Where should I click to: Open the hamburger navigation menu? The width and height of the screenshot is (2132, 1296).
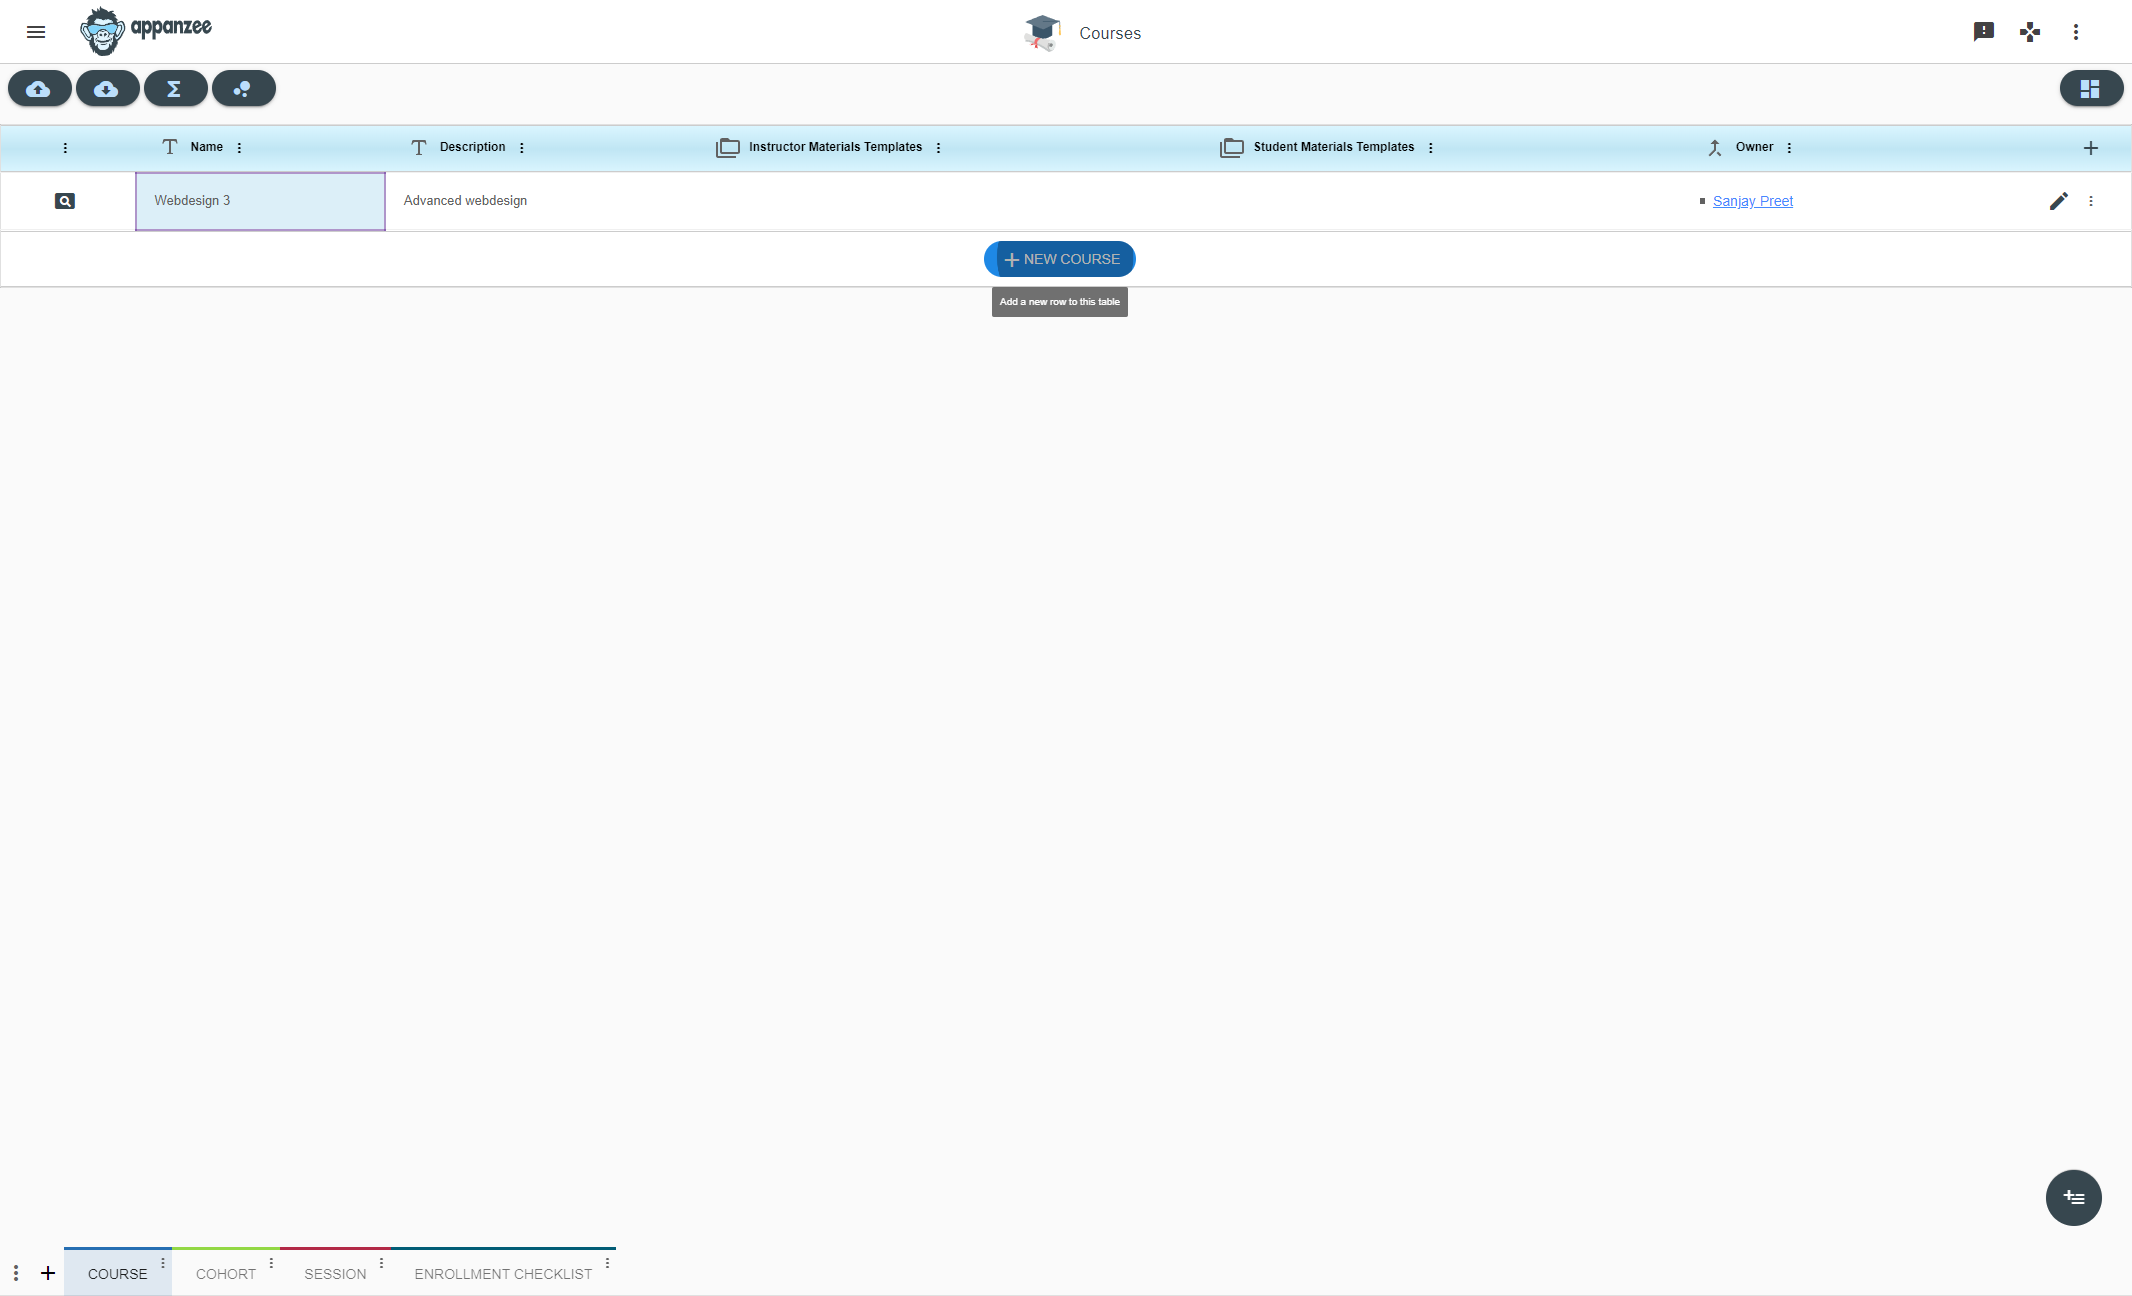pos(36,32)
